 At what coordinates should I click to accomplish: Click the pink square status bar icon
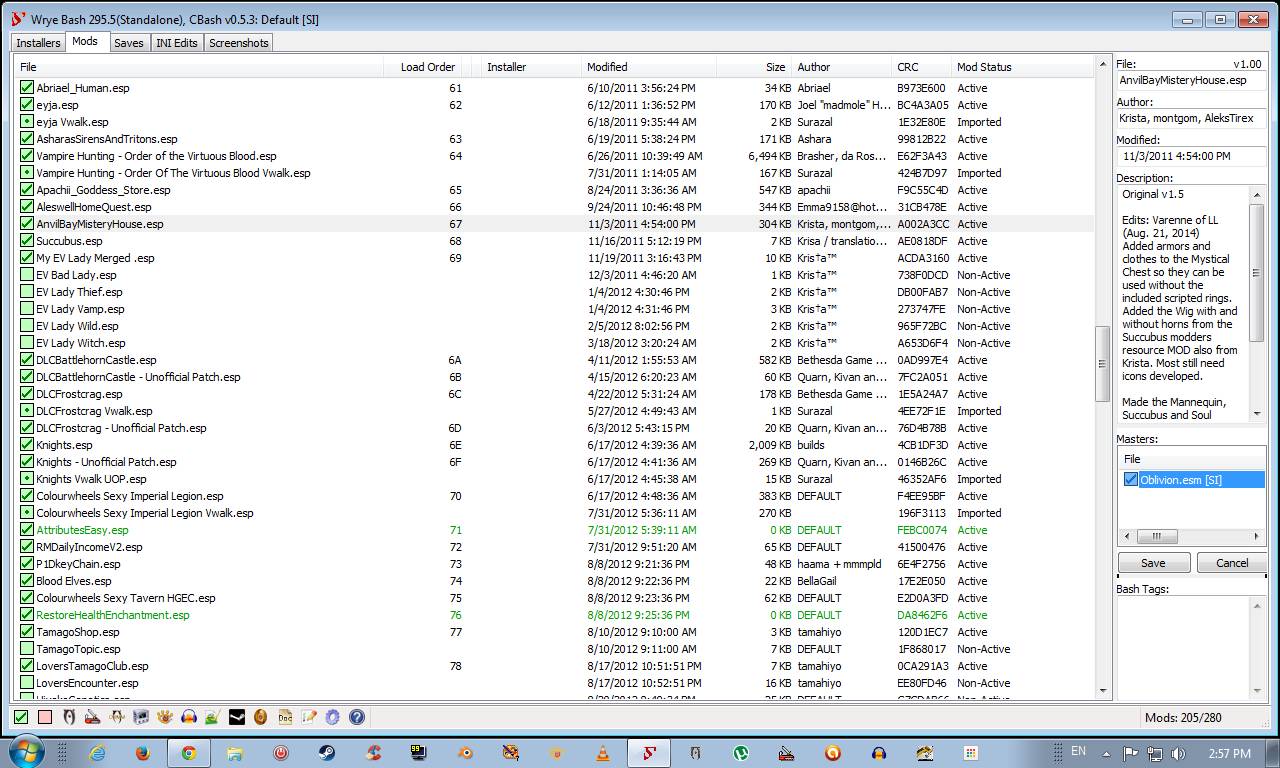coord(45,717)
